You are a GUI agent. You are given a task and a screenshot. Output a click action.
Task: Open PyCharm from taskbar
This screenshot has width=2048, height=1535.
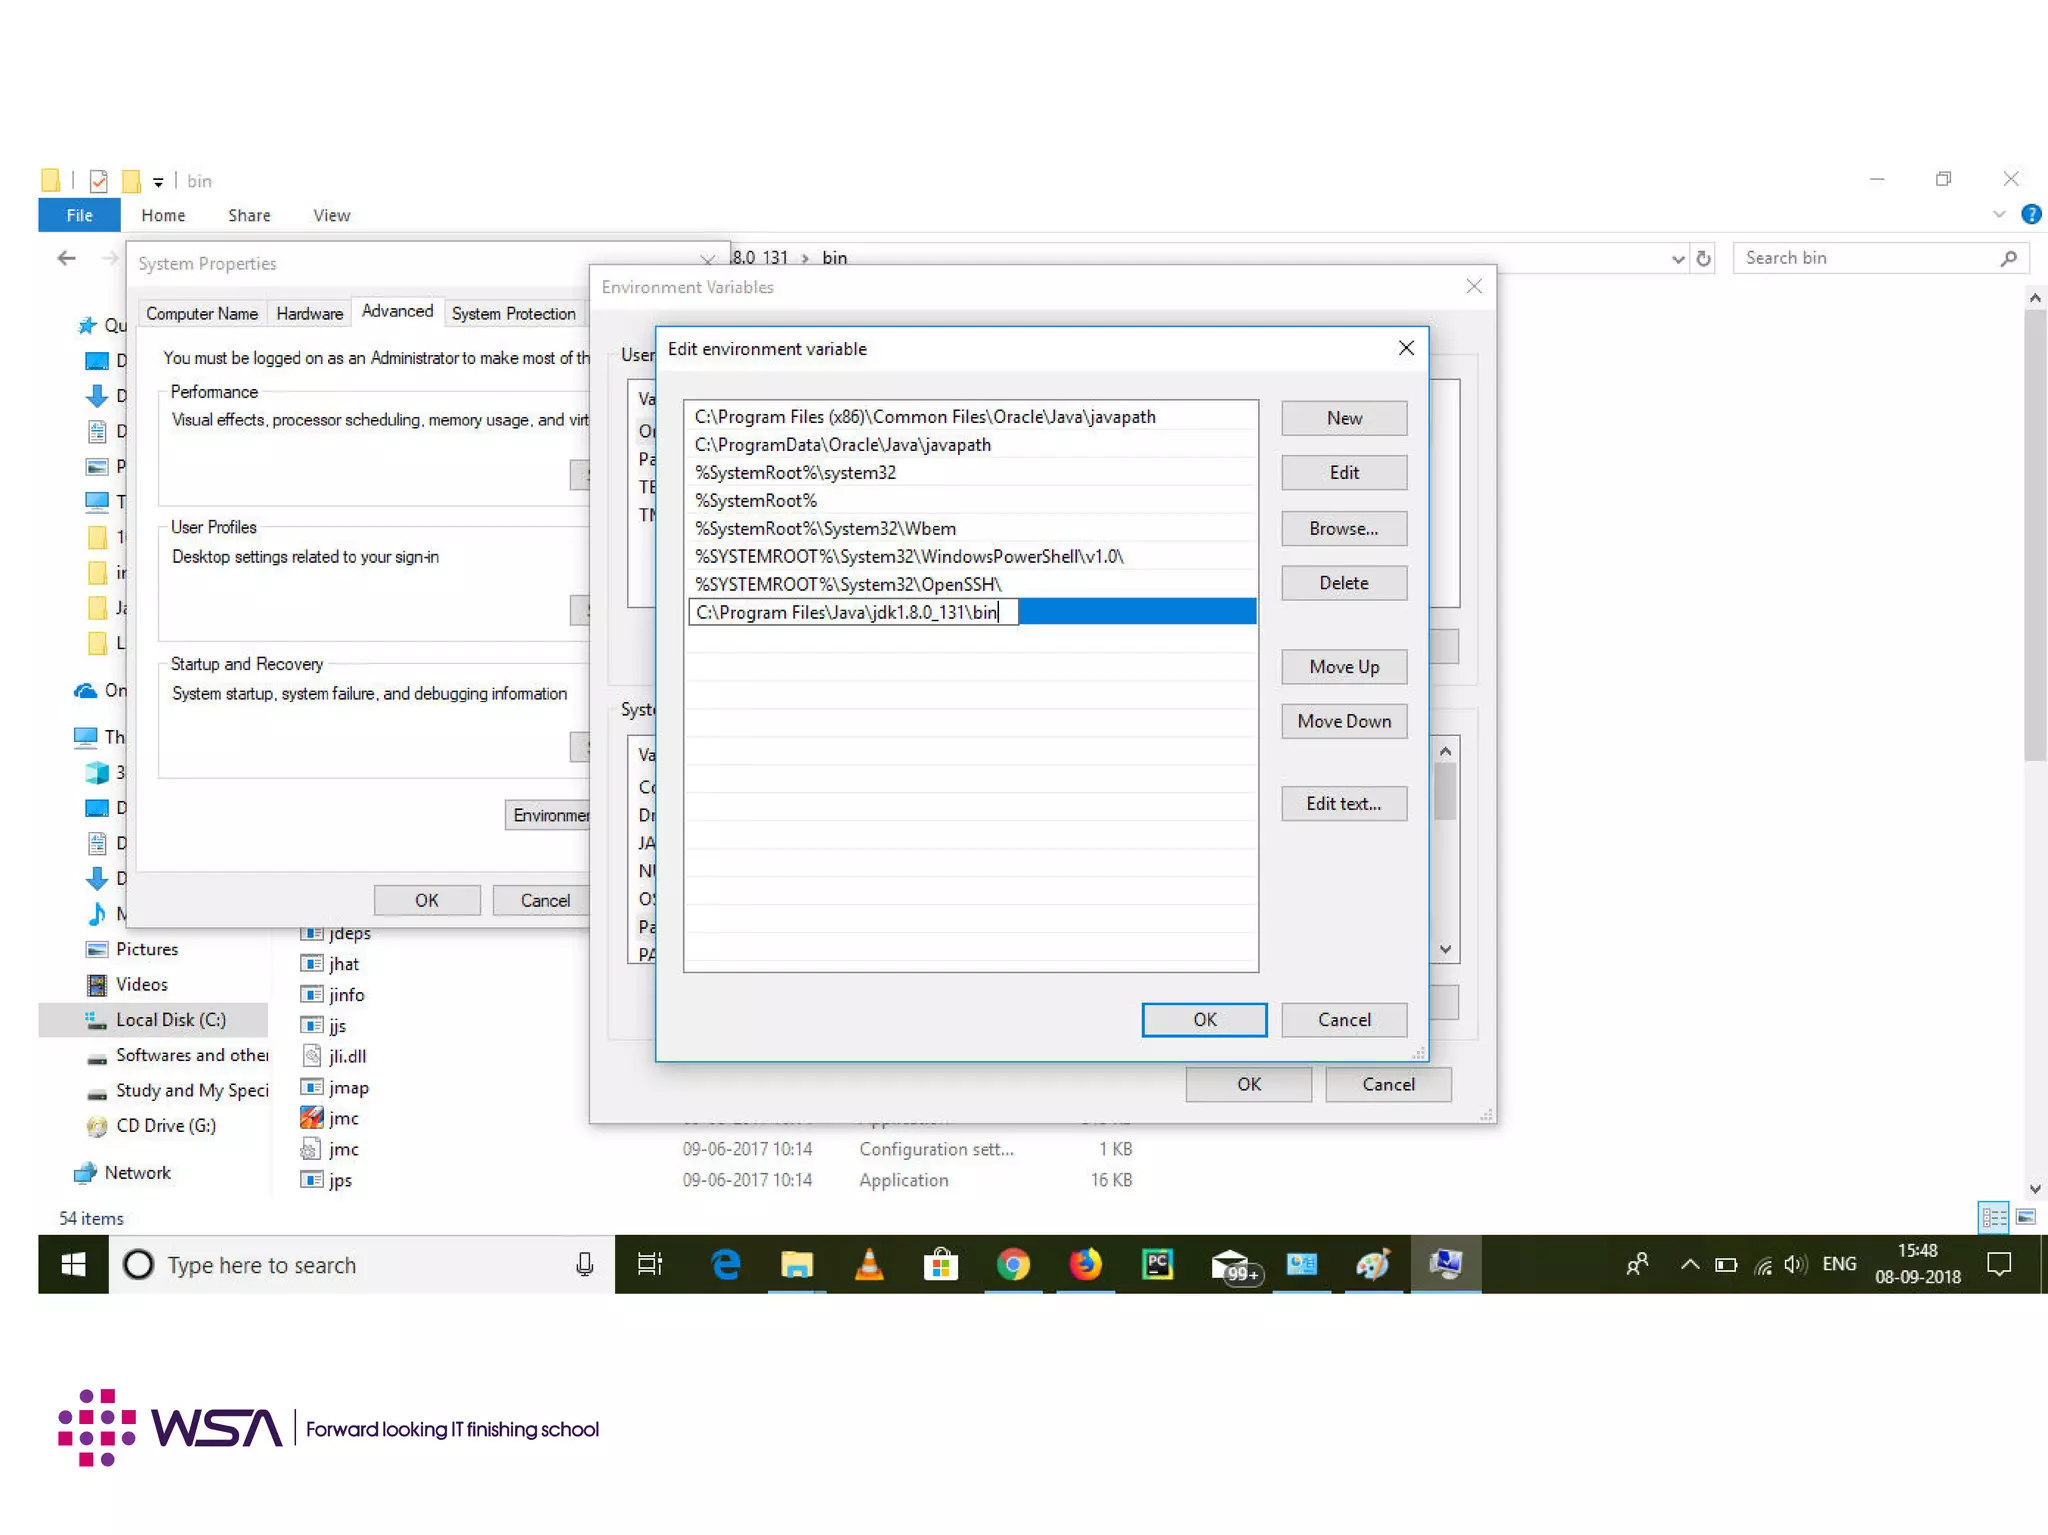(x=1157, y=1264)
